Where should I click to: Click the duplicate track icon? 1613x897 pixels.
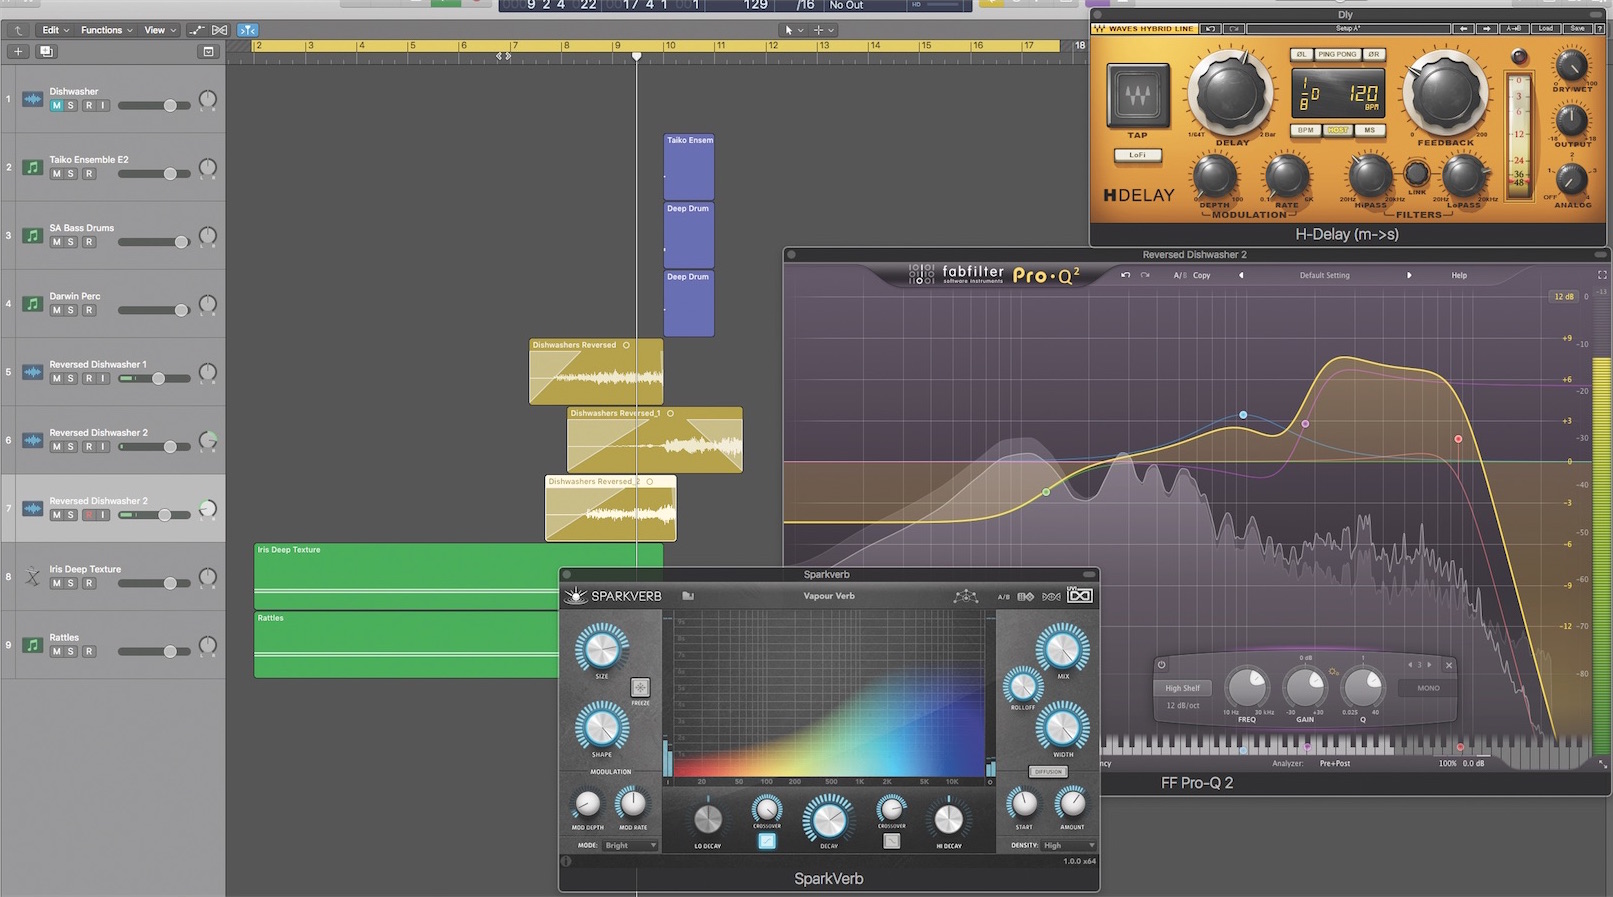[46, 51]
